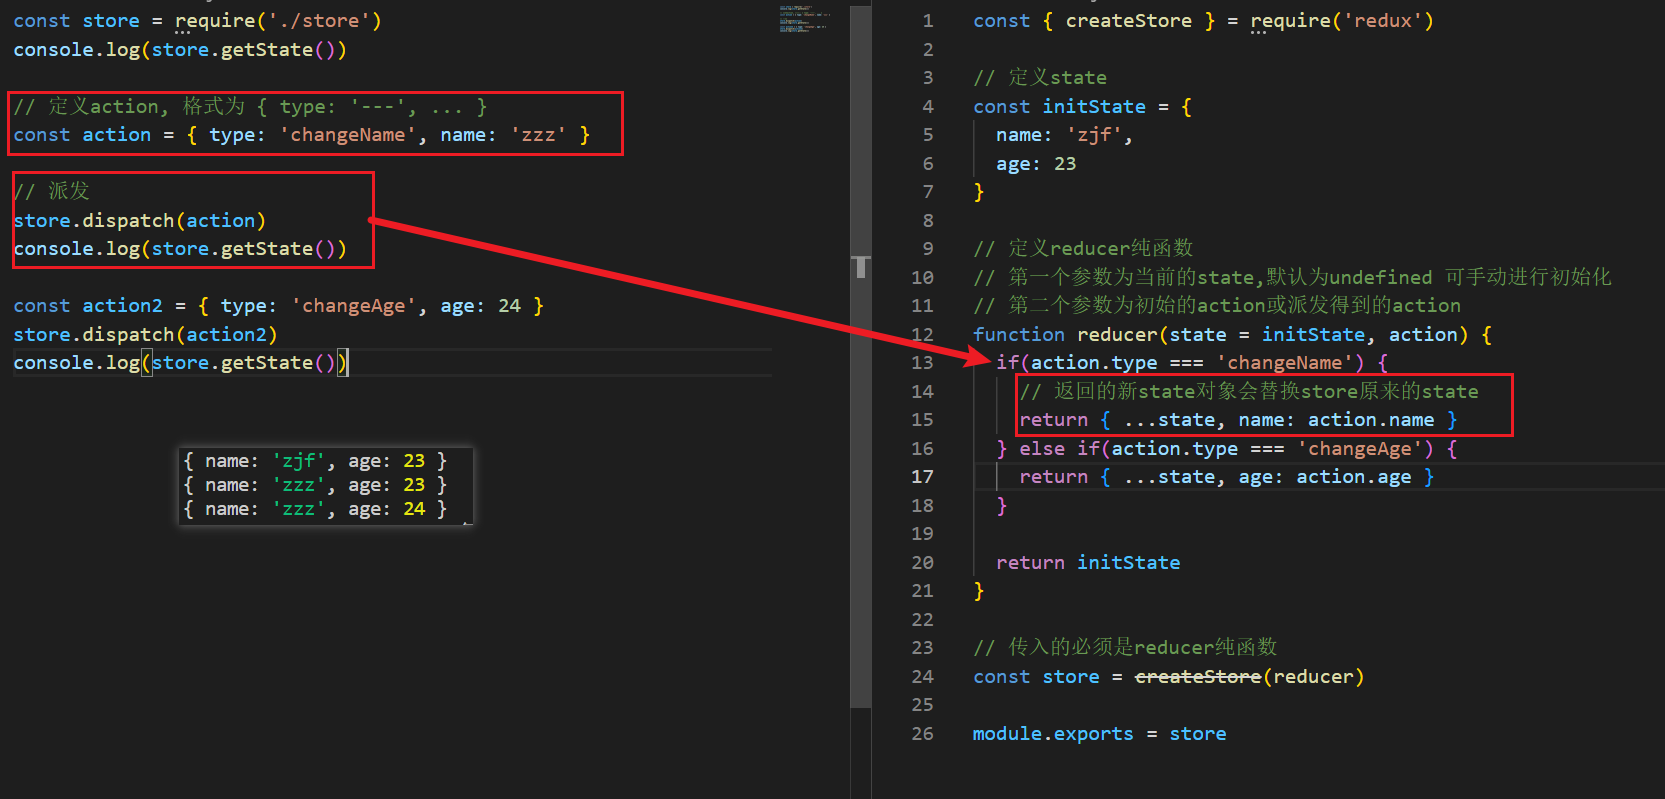Click the comment starting '// 第一个参数为当前的state'
The width and height of the screenshot is (1665, 799).
coord(1292,278)
